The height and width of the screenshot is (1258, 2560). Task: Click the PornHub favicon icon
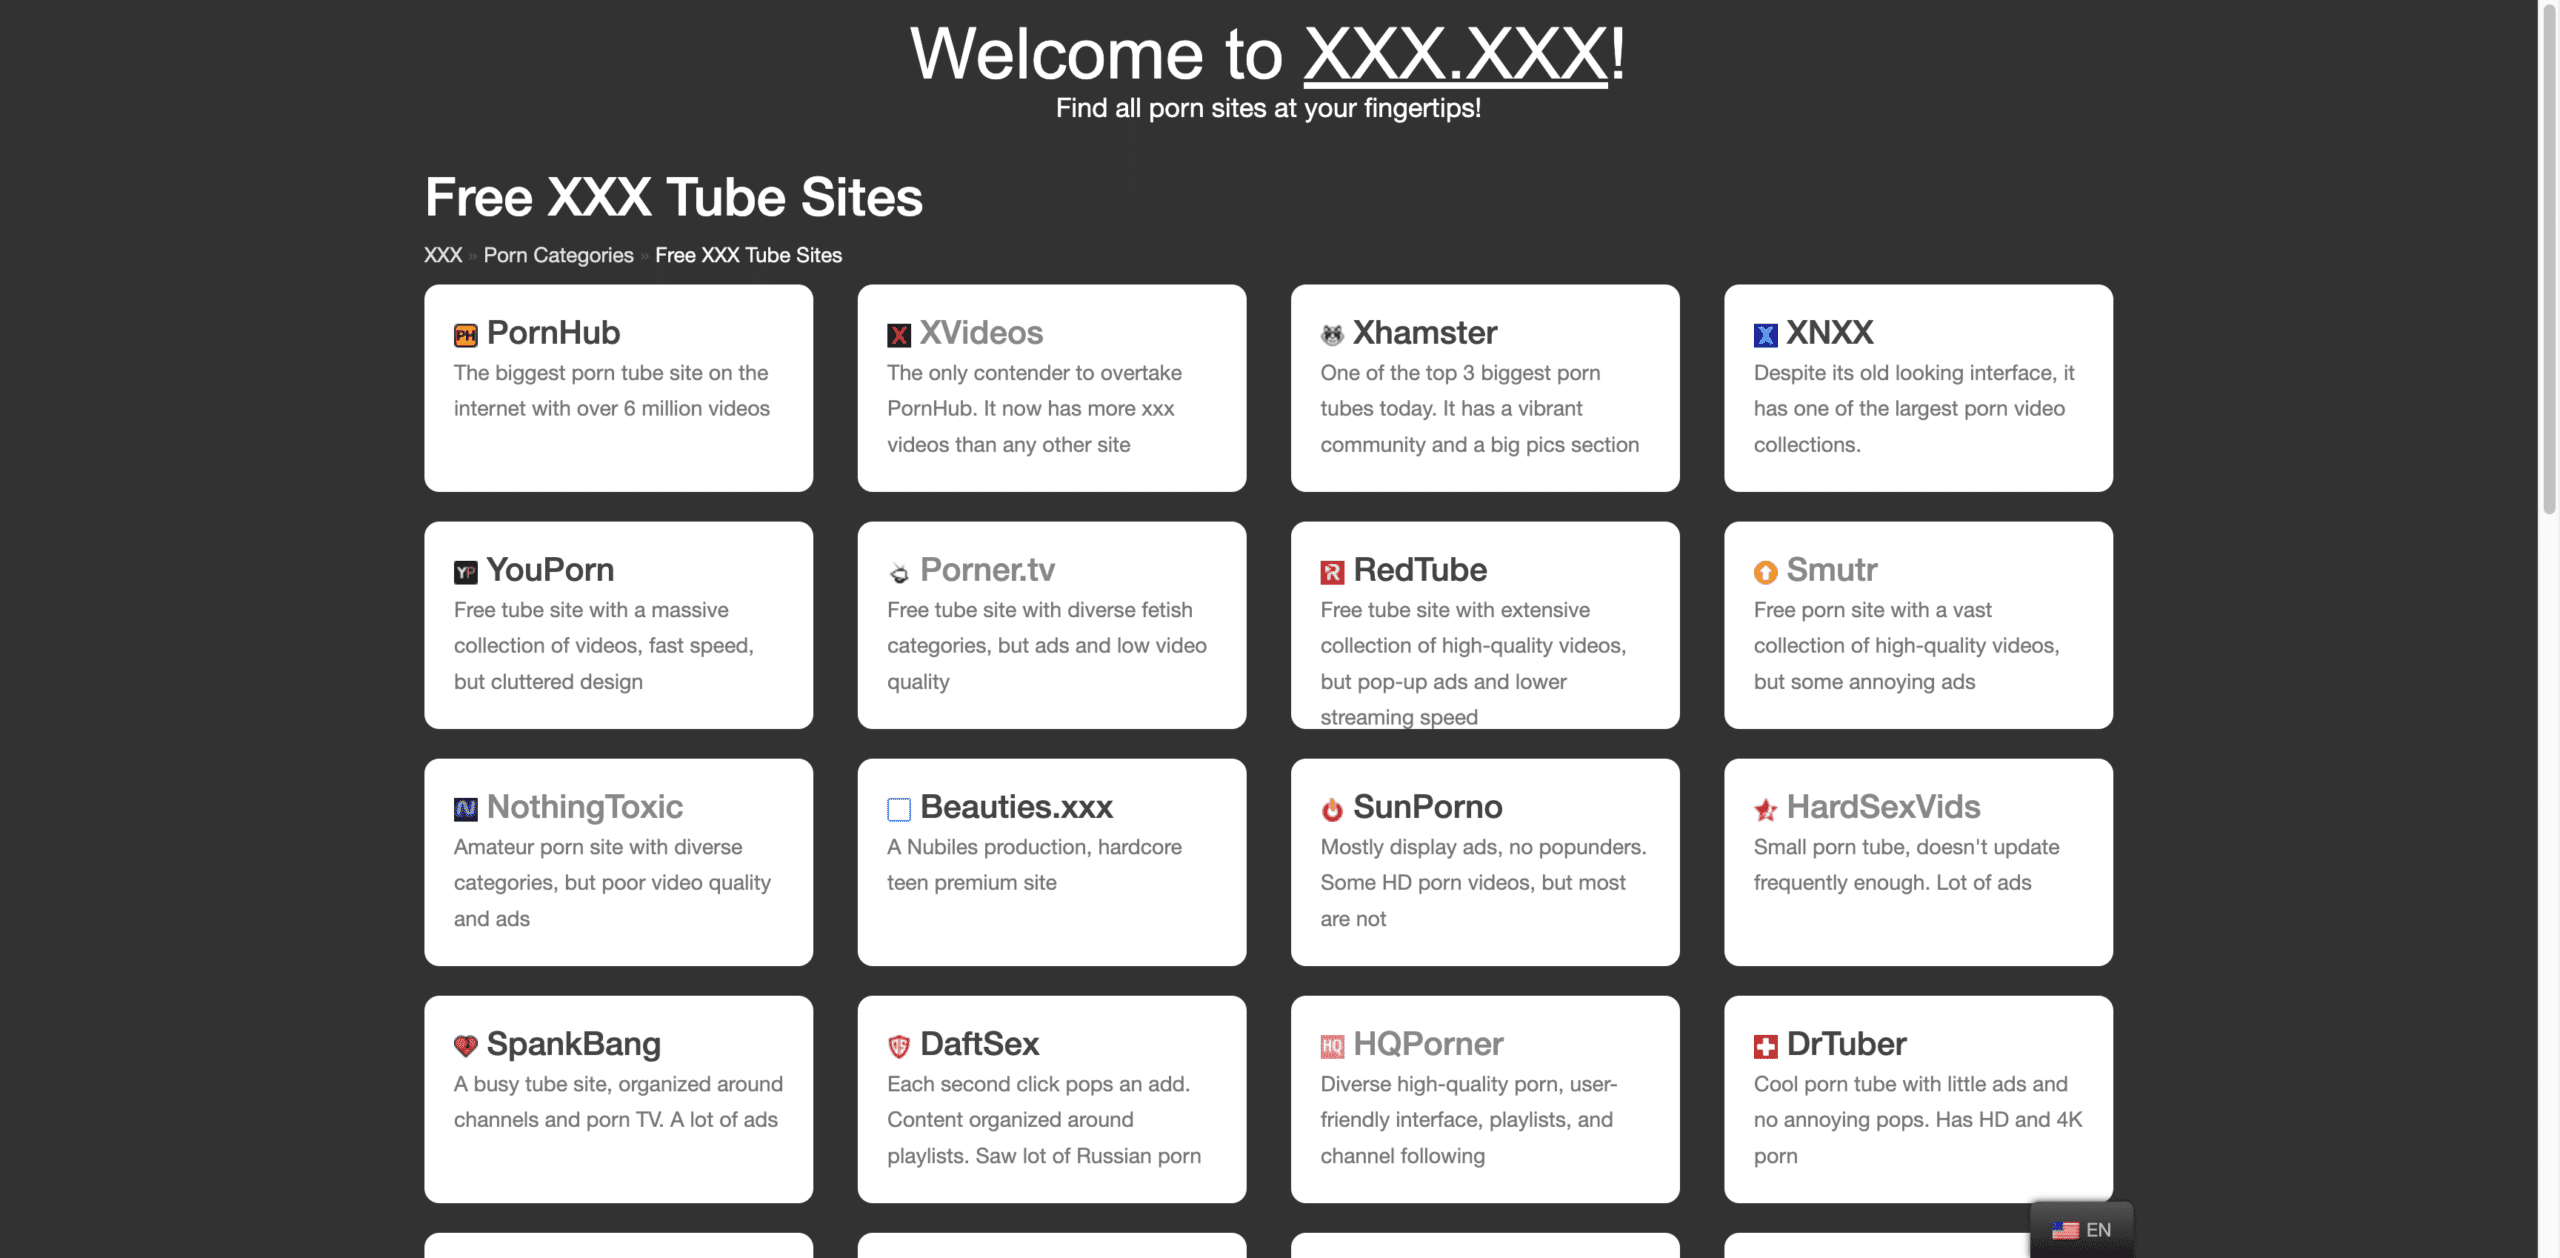pyautogui.click(x=465, y=334)
